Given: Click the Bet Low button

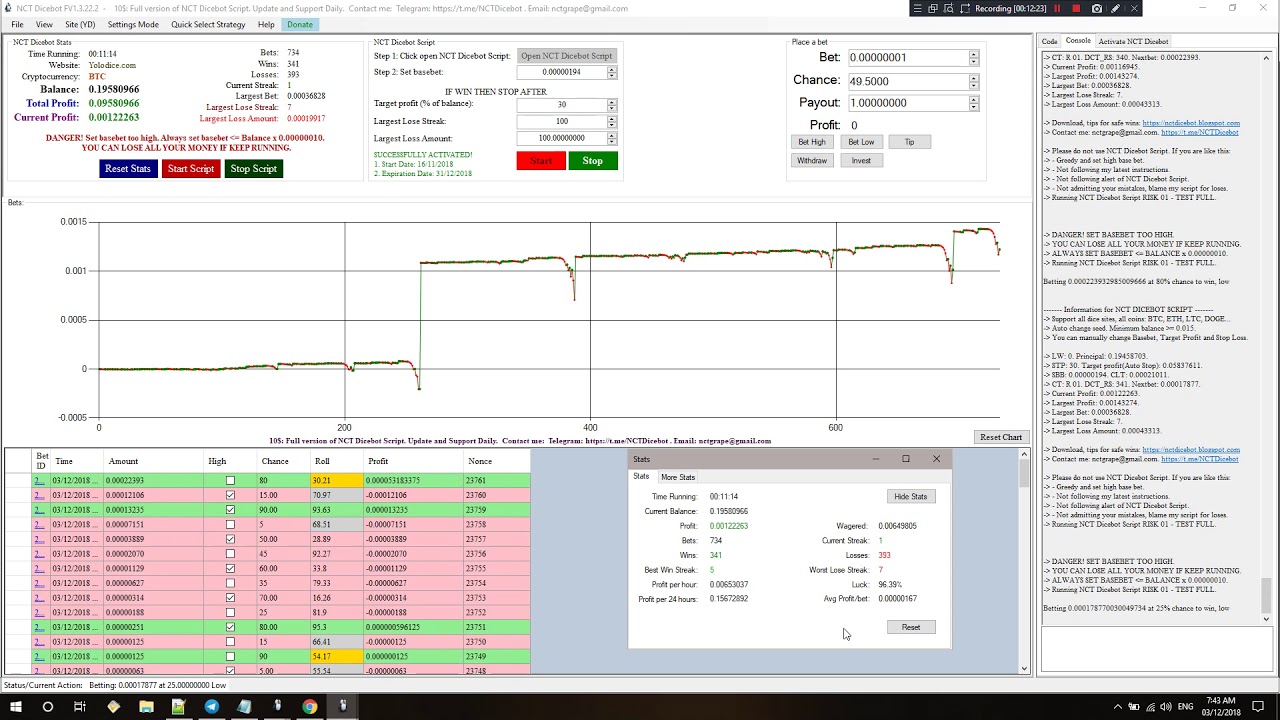Looking at the screenshot, I should 861,142.
